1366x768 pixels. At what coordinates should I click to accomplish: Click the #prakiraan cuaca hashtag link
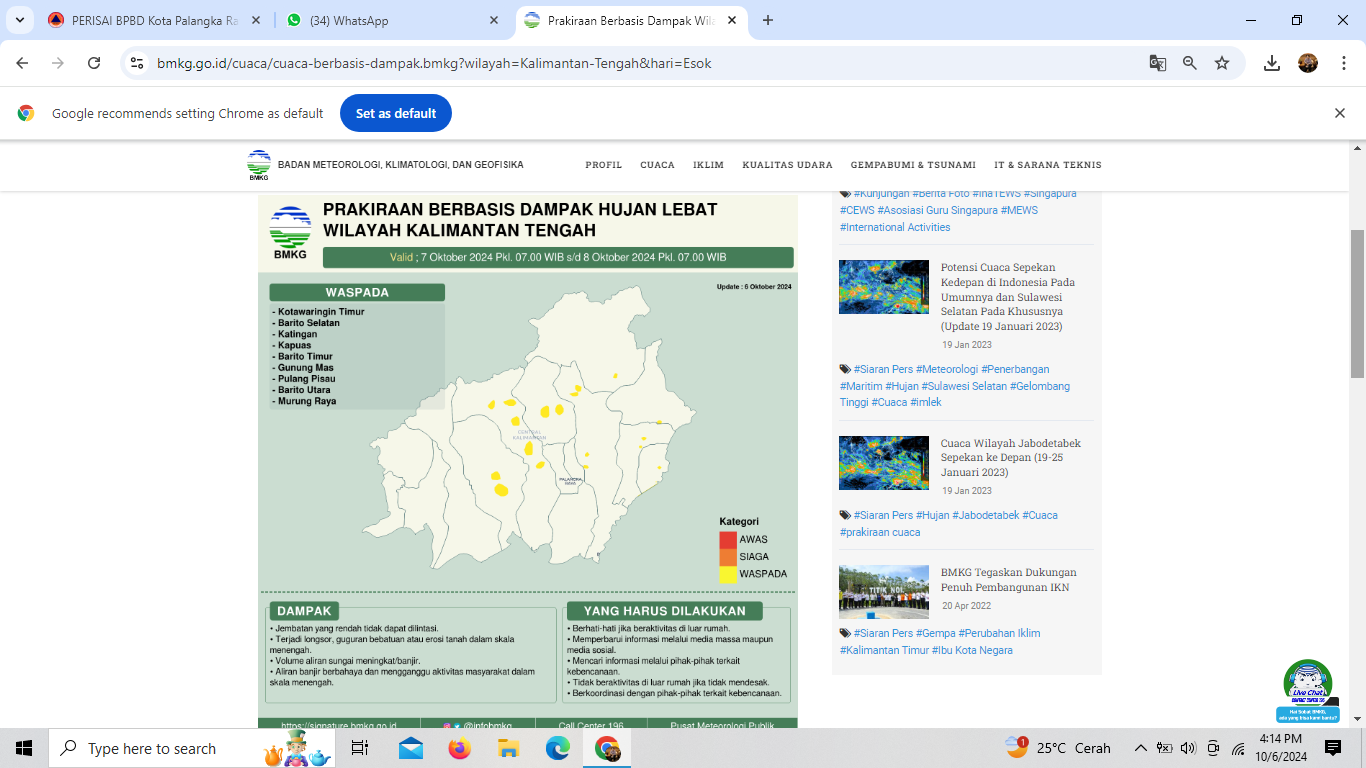point(880,532)
